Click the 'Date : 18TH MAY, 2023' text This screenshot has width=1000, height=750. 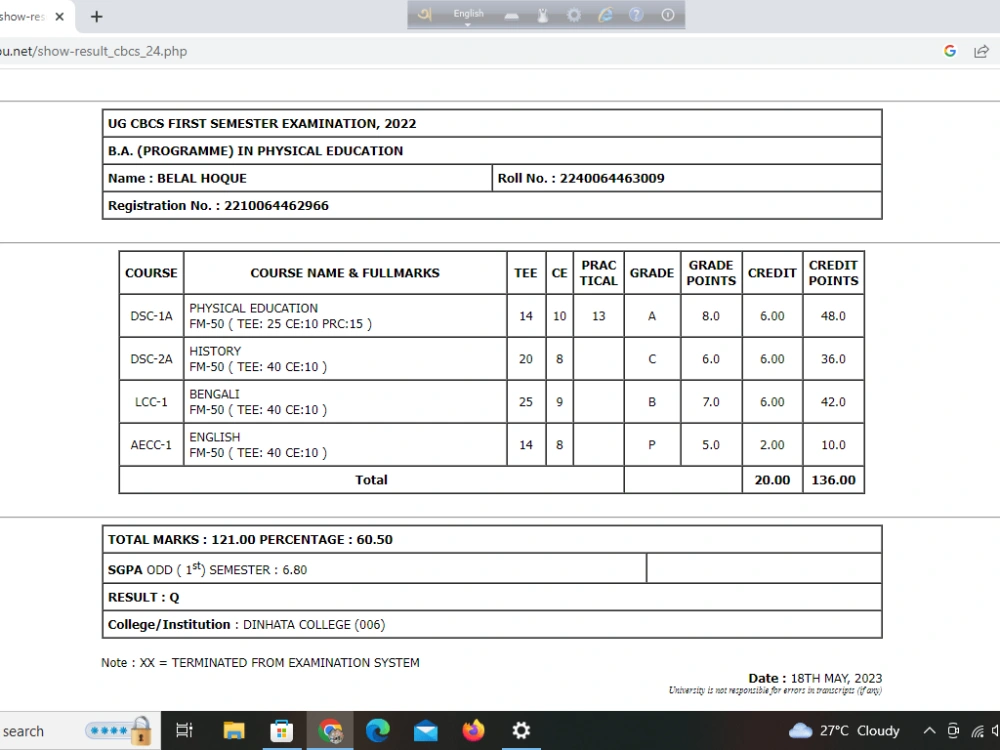click(x=815, y=678)
